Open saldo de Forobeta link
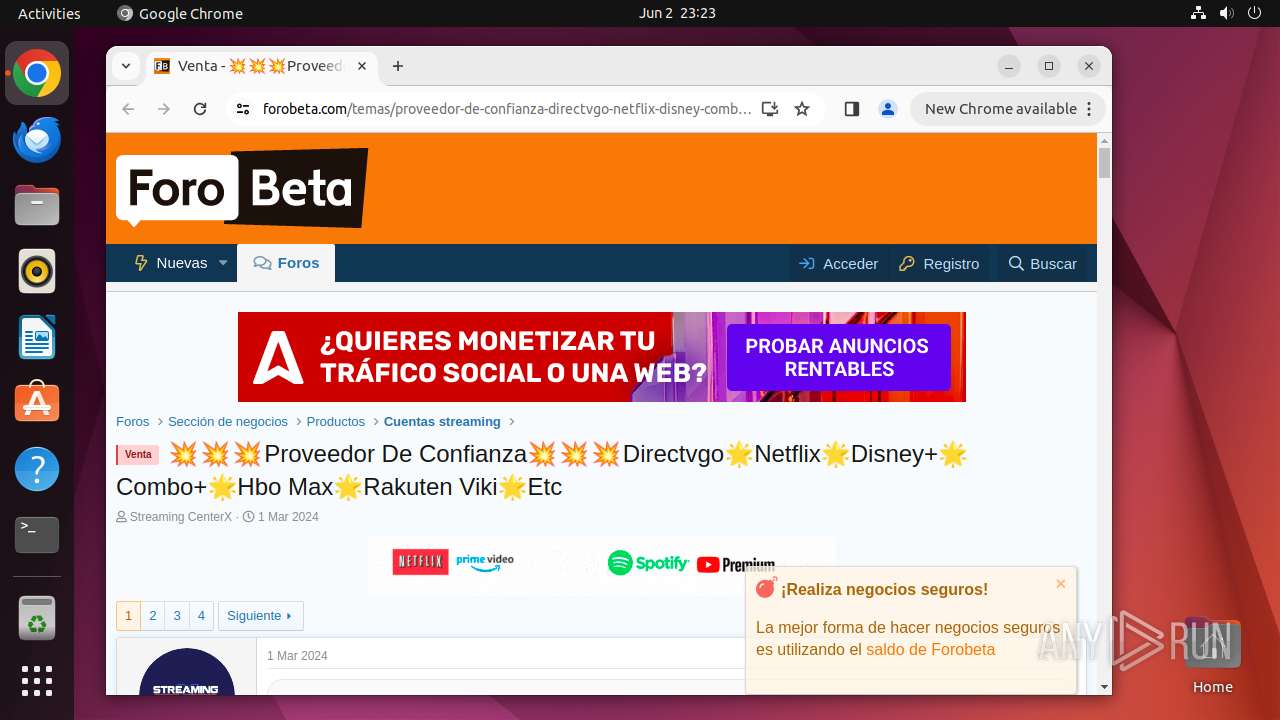 coord(930,650)
